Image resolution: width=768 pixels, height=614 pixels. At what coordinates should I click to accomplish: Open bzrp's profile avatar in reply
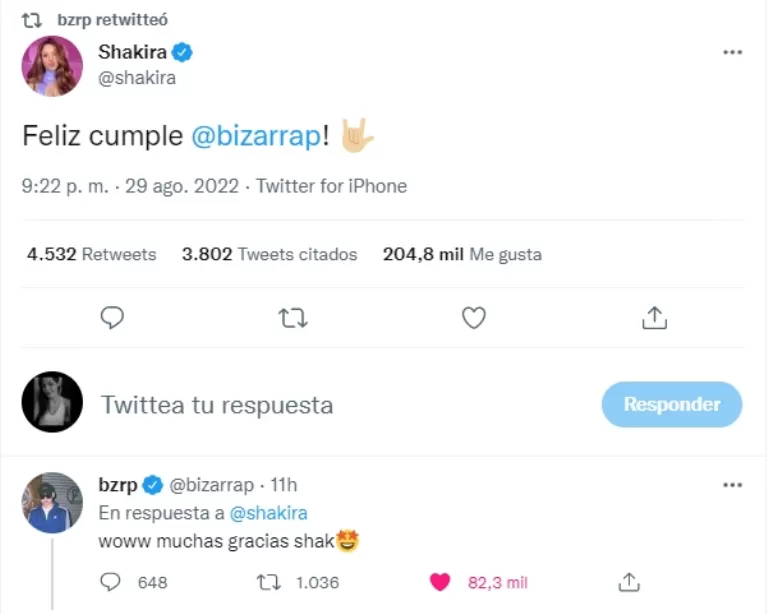point(52,502)
